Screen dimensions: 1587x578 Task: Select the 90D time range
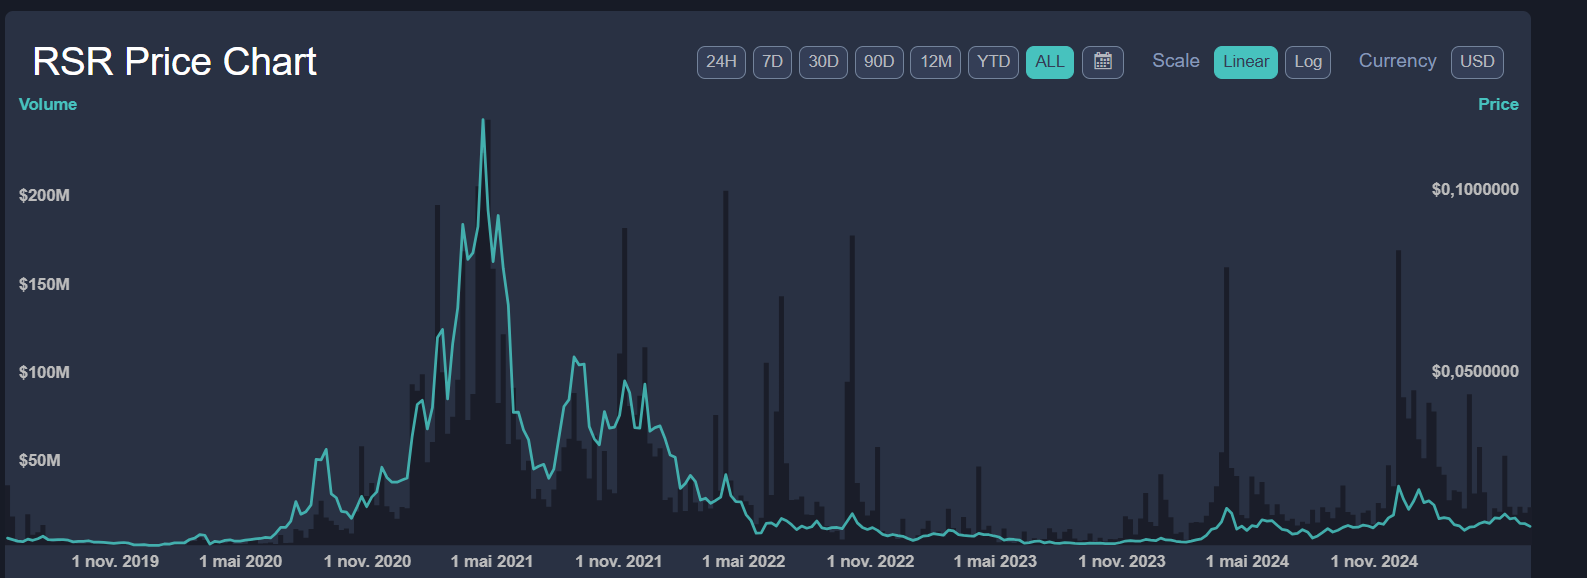coord(879,62)
